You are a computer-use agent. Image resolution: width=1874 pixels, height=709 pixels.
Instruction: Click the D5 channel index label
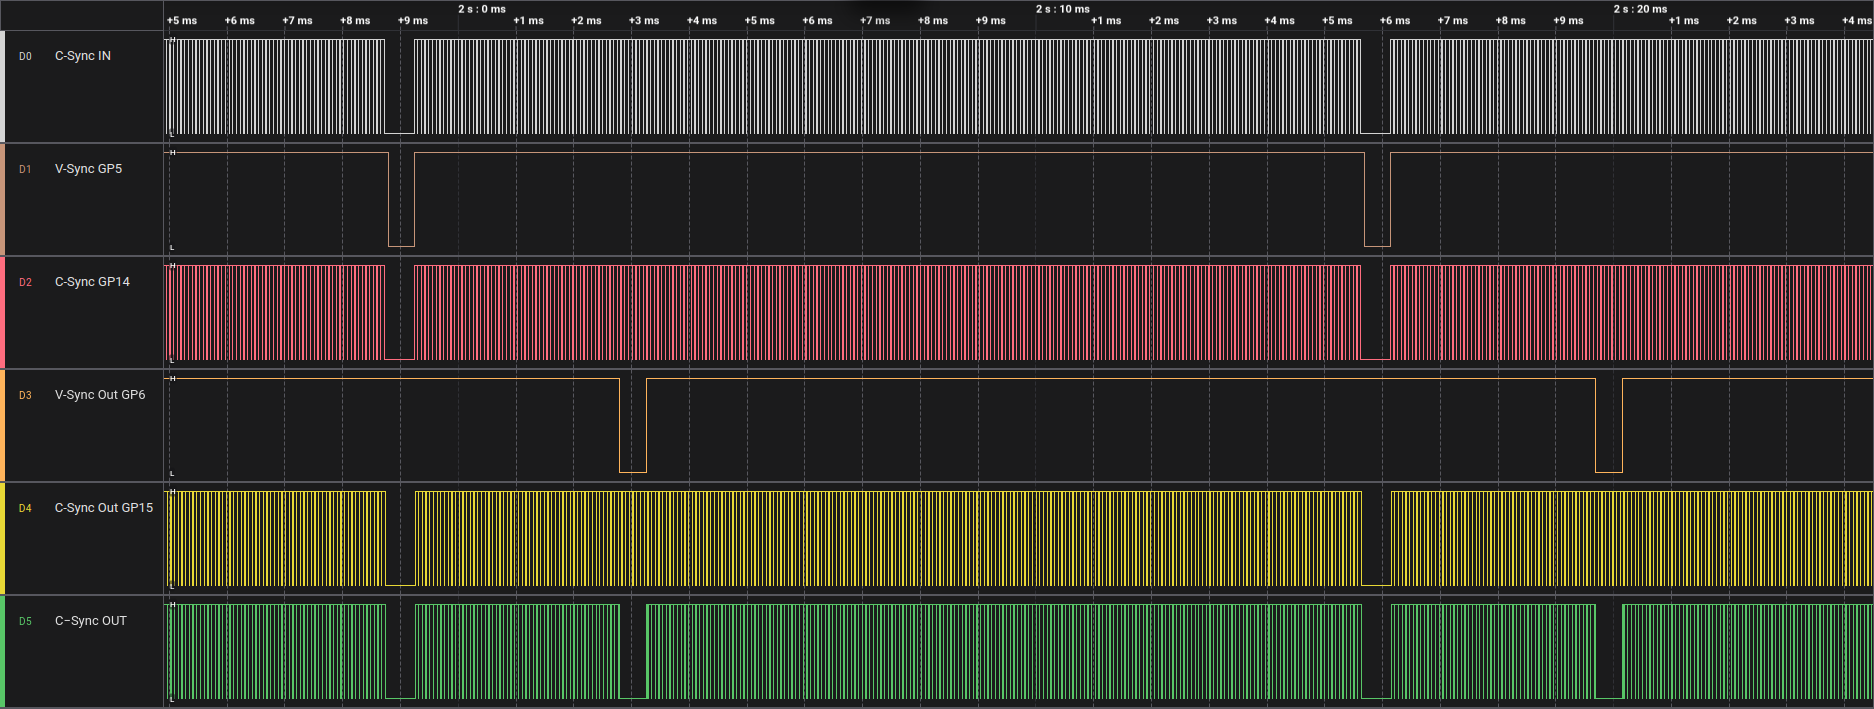[x=25, y=622]
